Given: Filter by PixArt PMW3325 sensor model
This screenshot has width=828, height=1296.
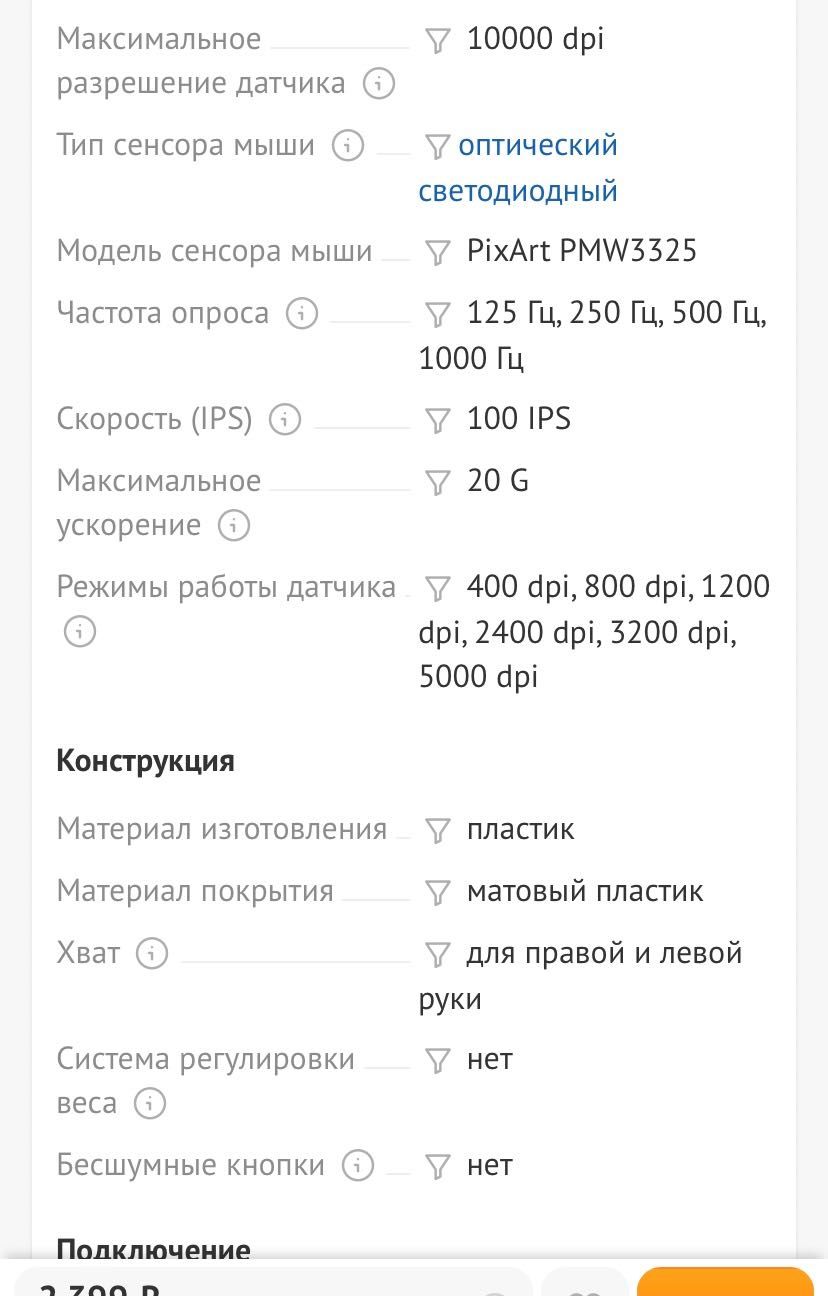Looking at the screenshot, I should tap(437, 252).
